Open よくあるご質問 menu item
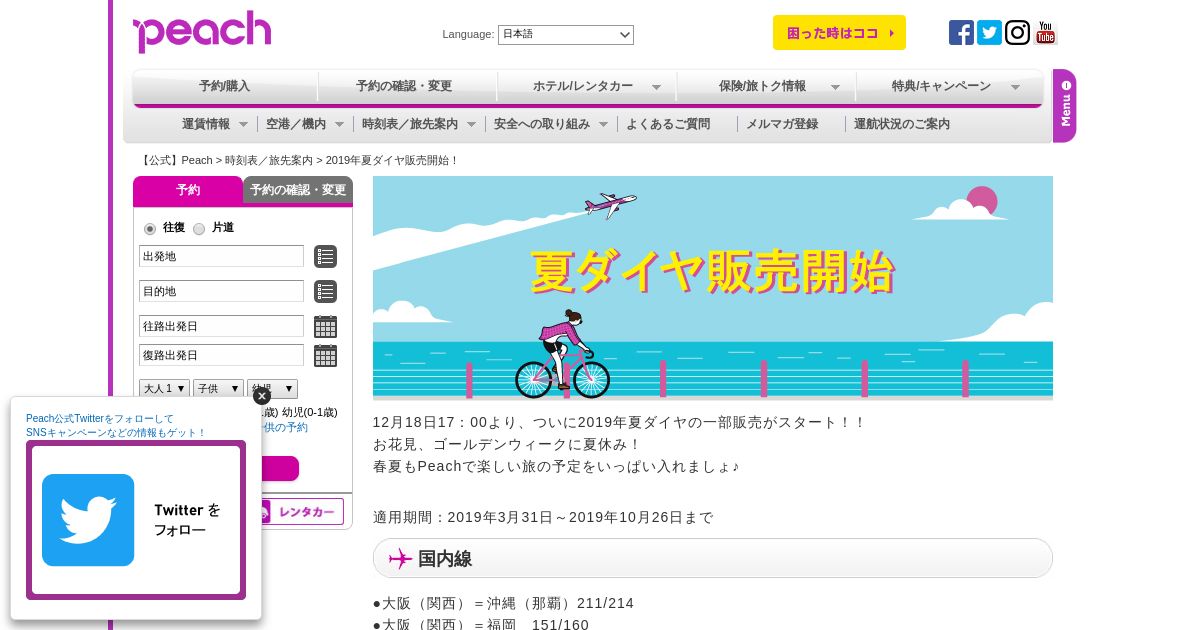The height and width of the screenshot is (630, 1200). coord(668,124)
